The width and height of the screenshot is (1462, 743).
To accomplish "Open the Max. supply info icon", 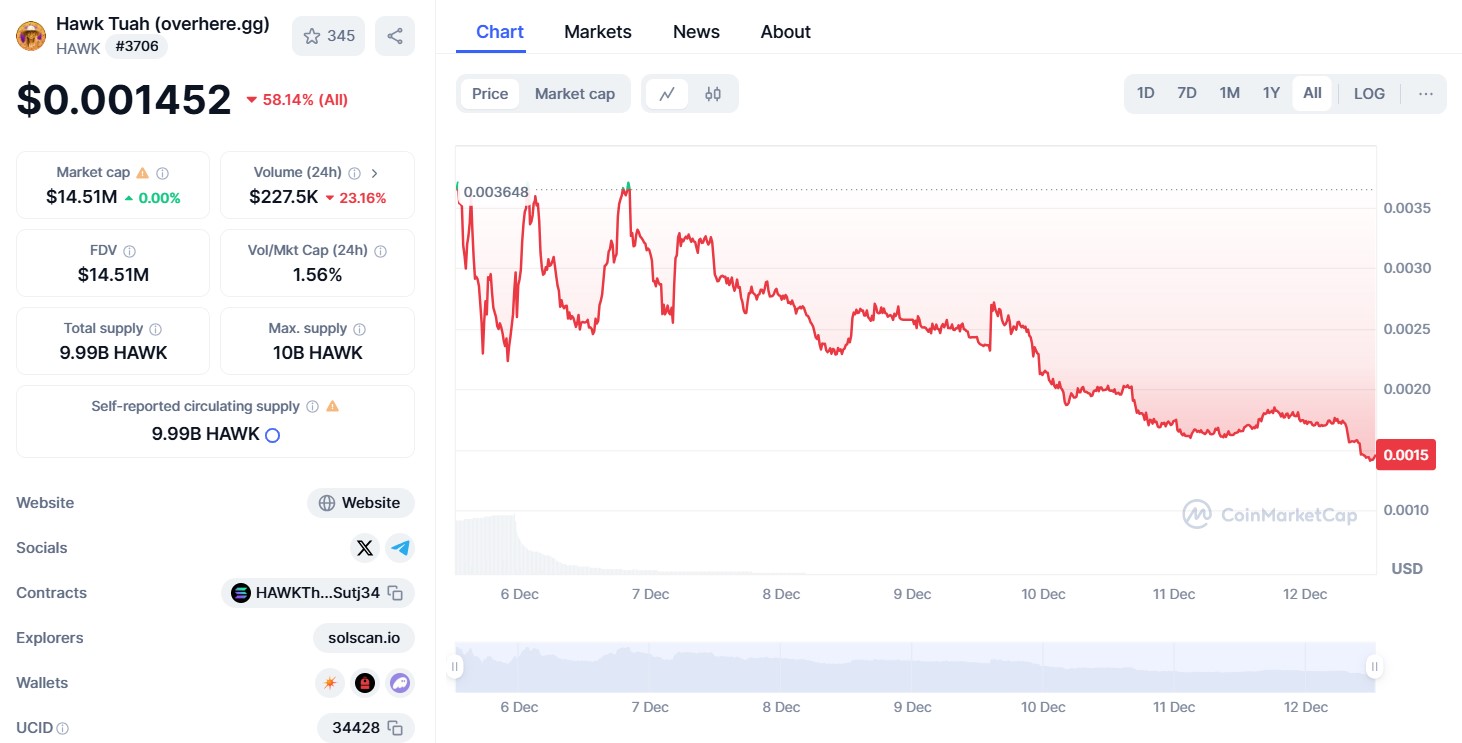I will click(x=360, y=329).
